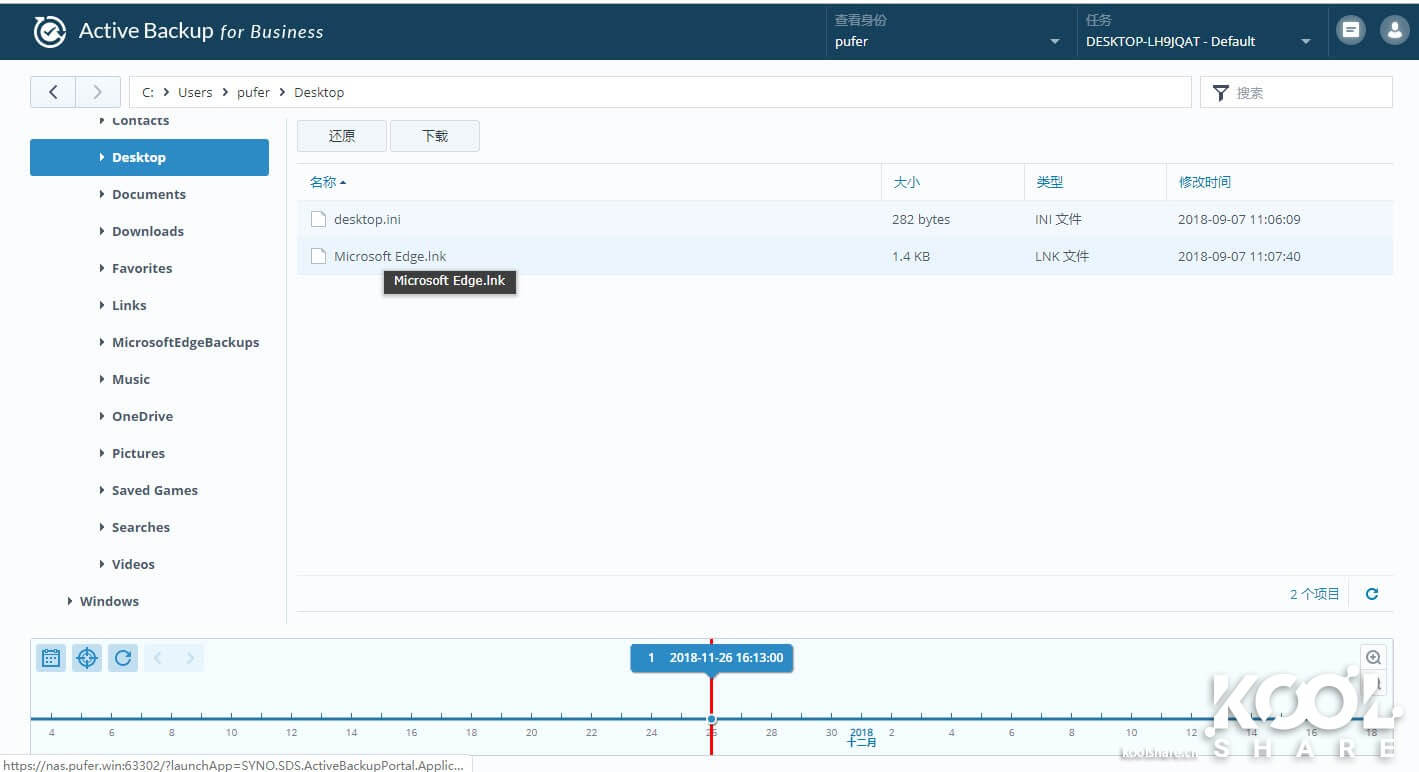Click the back navigation arrow
The width and height of the screenshot is (1419, 772).
click(x=53, y=92)
